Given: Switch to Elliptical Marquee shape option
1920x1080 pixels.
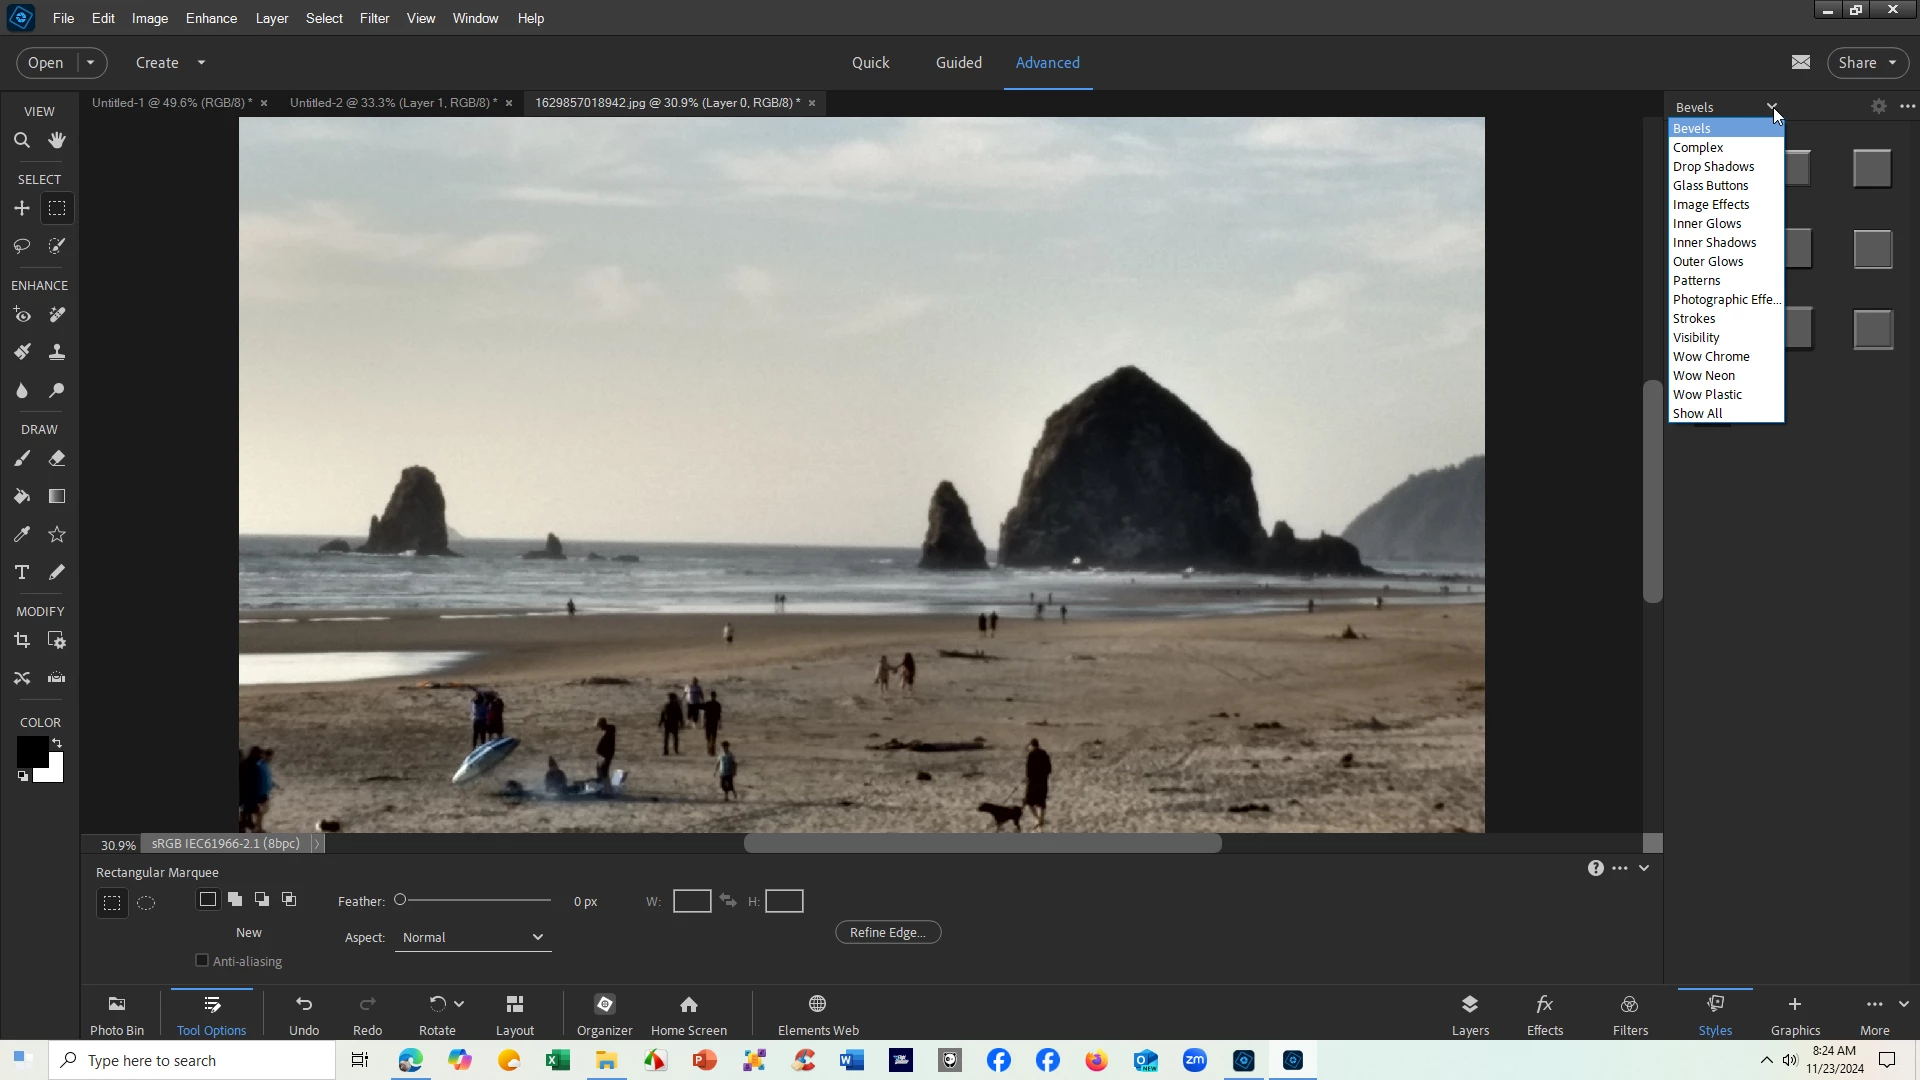Looking at the screenshot, I should coord(146,903).
